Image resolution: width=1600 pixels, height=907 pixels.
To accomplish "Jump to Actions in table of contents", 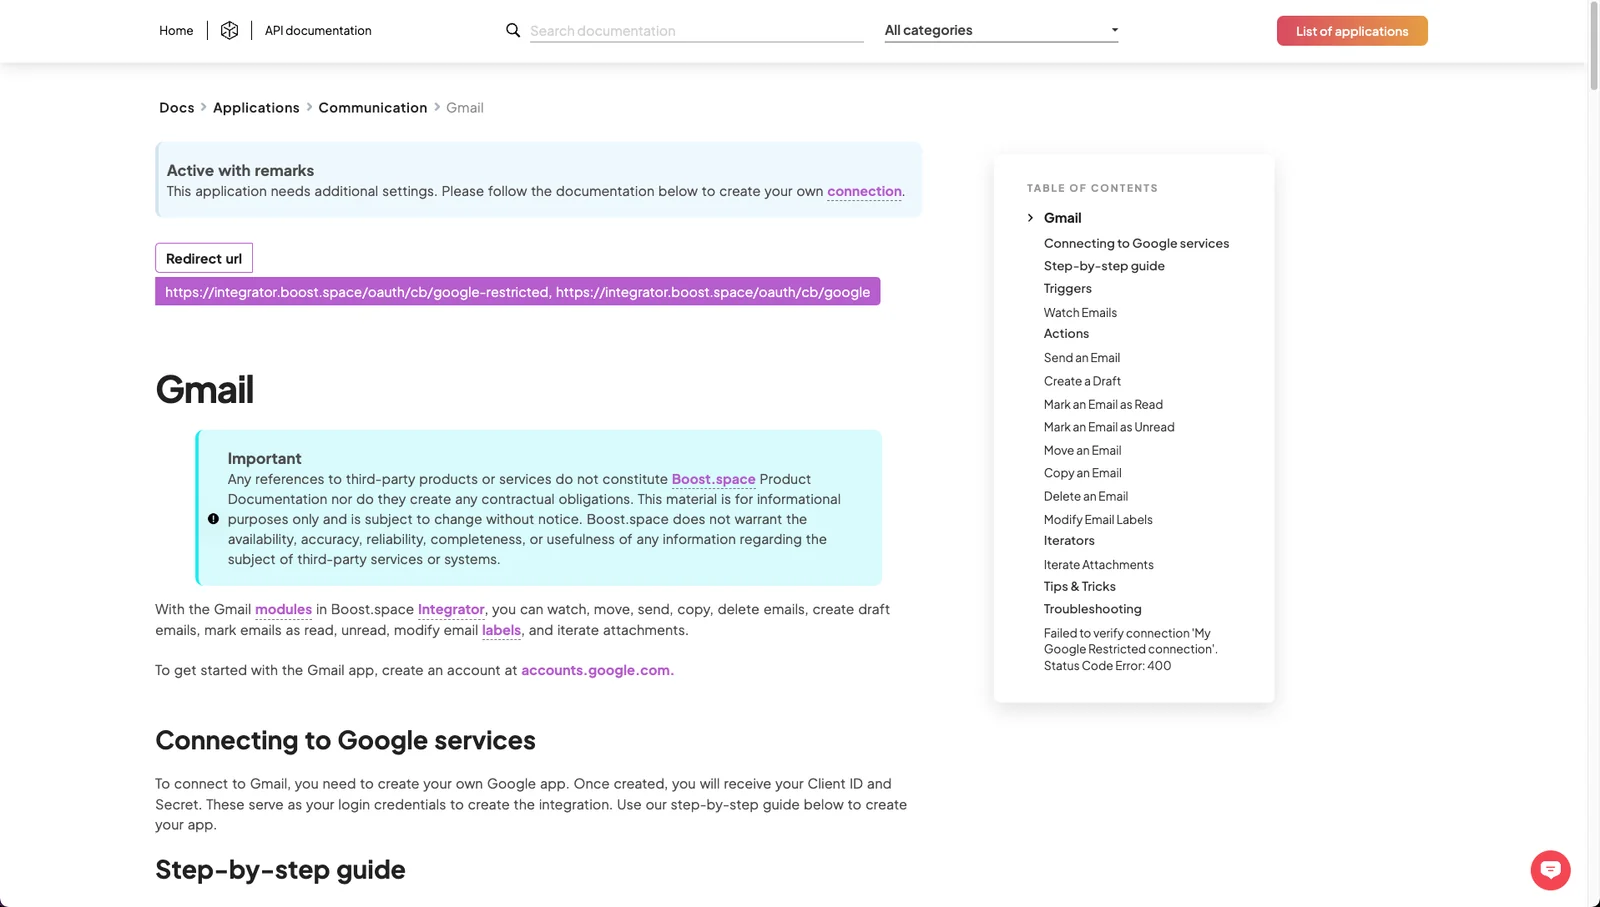I will 1066,334.
